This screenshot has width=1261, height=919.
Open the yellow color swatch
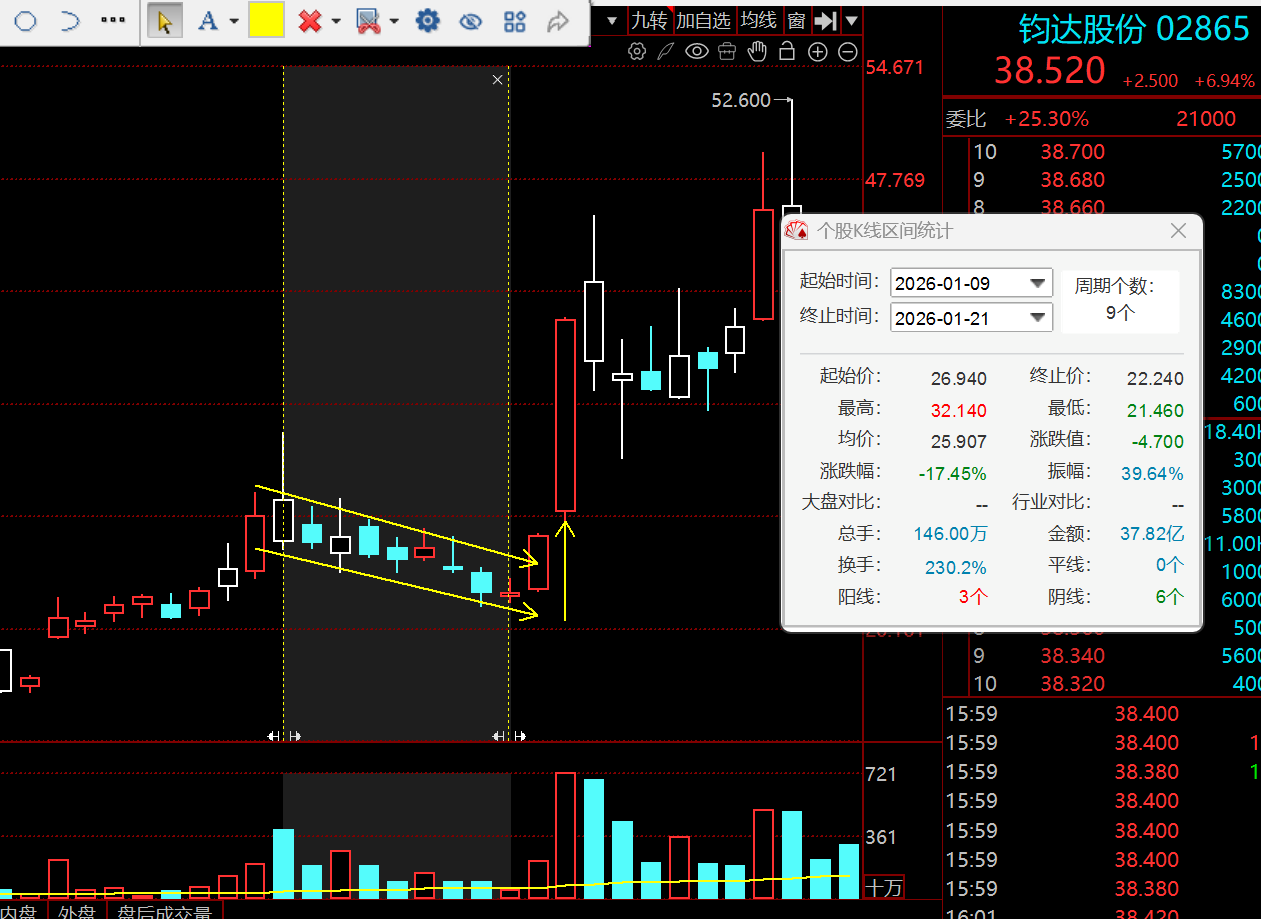[266, 21]
